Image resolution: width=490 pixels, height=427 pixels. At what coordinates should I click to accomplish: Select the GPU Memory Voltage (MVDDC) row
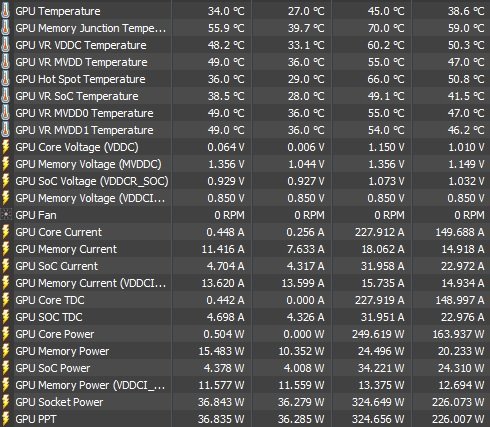tap(245, 164)
